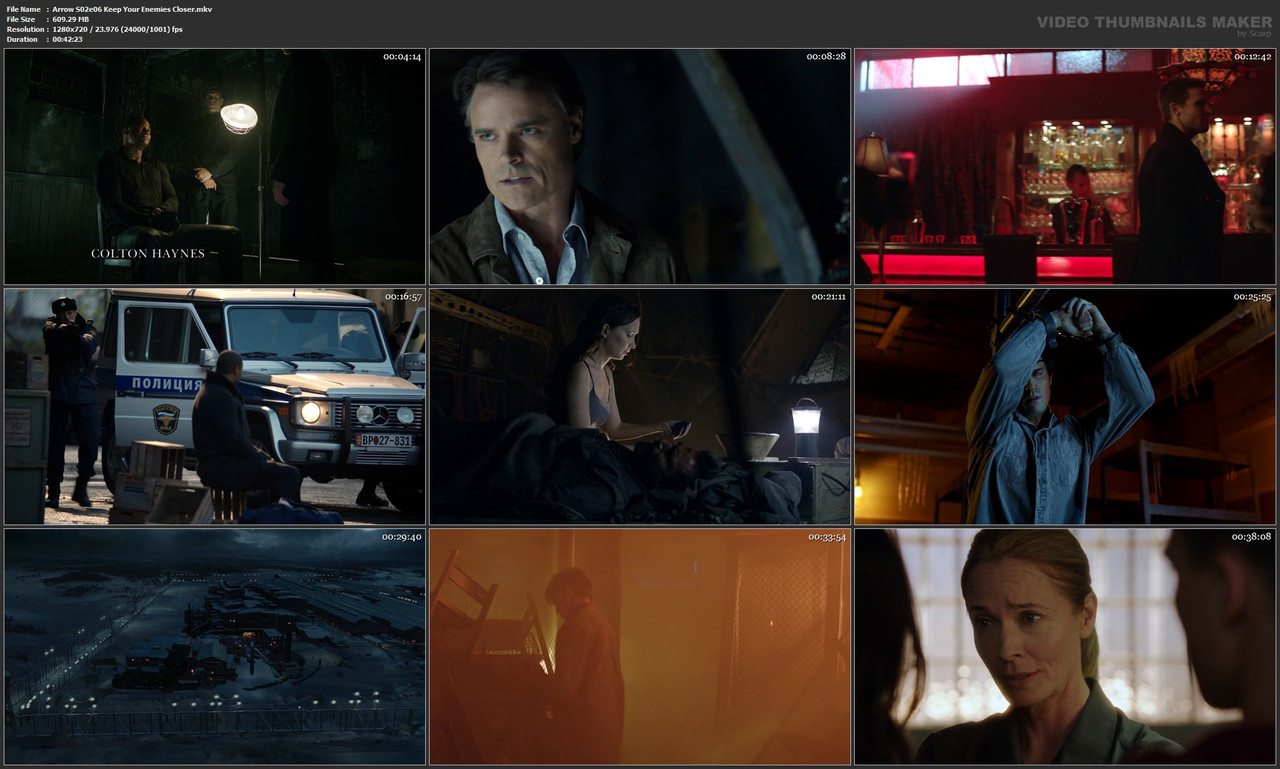Select the aerial compound thumbnail at 00:29:40
The image size is (1280, 769).
click(x=215, y=646)
